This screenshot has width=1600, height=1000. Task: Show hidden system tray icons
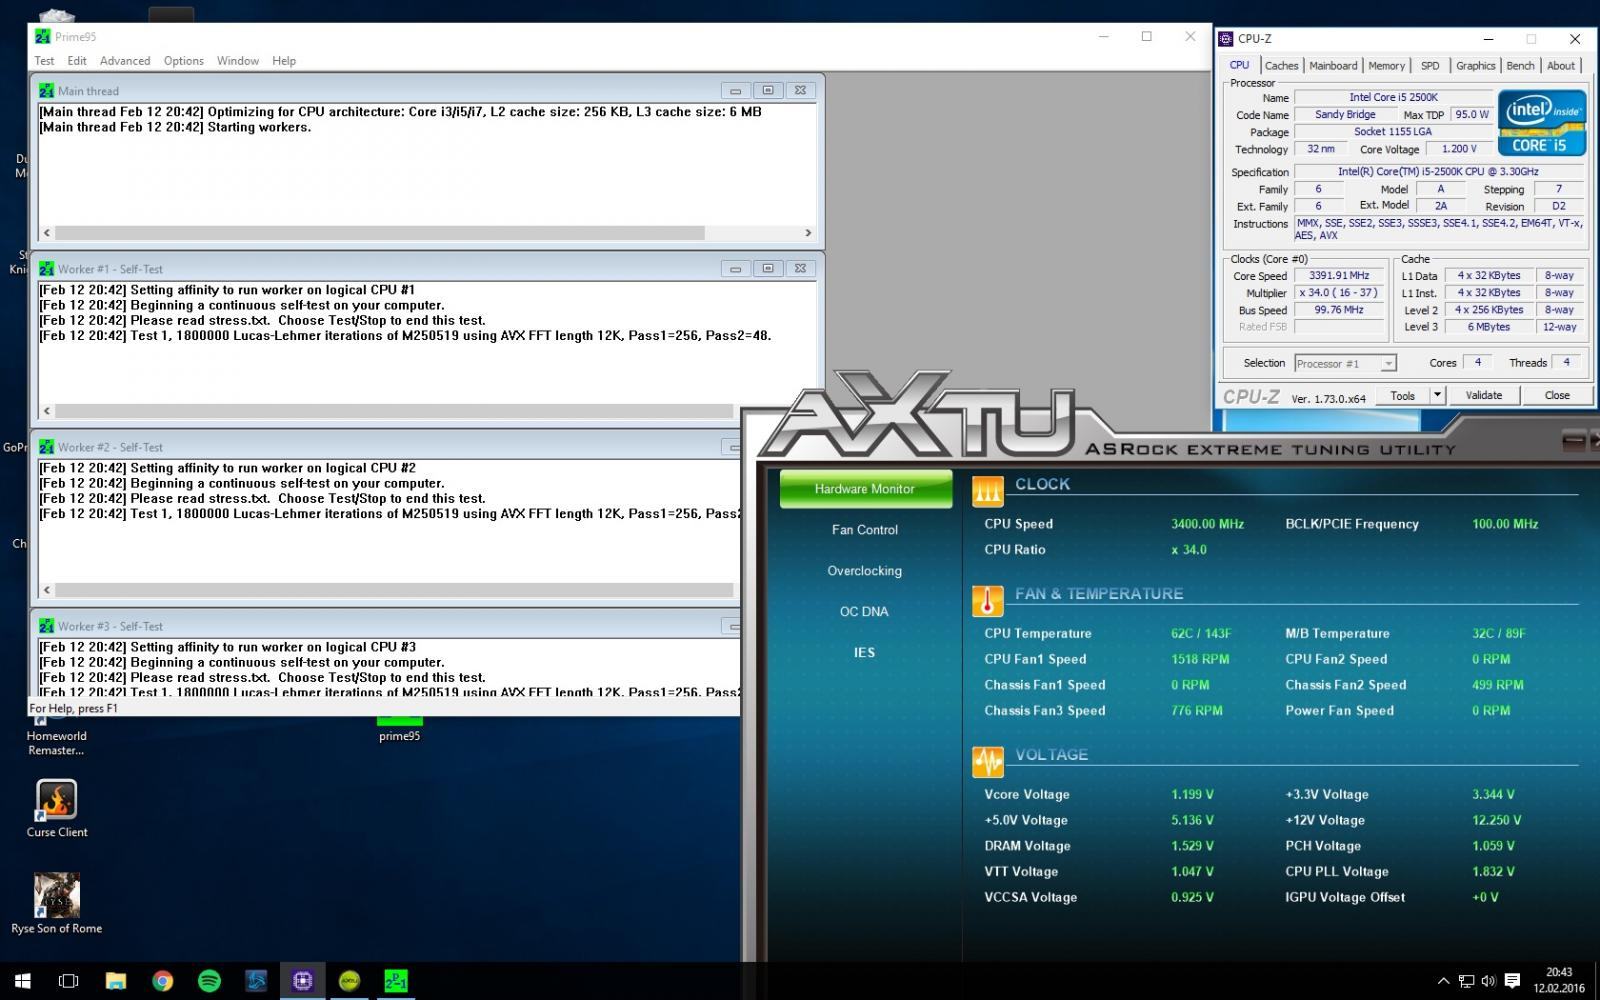click(x=1443, y=981)
